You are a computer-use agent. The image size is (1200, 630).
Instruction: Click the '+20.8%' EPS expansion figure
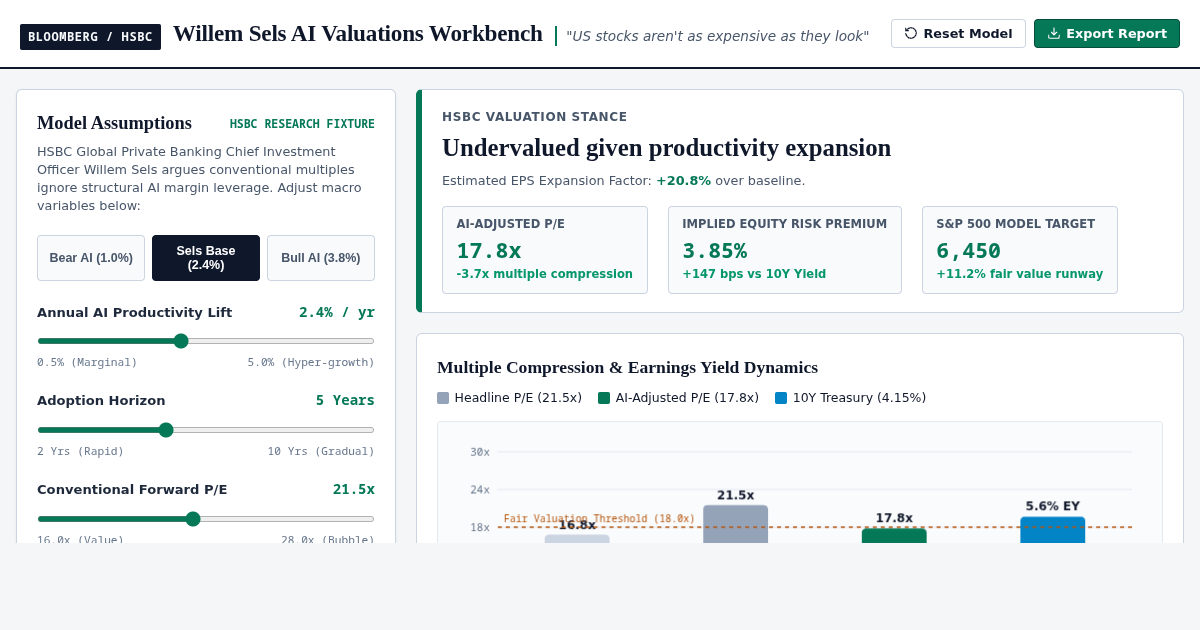(683, 181)
